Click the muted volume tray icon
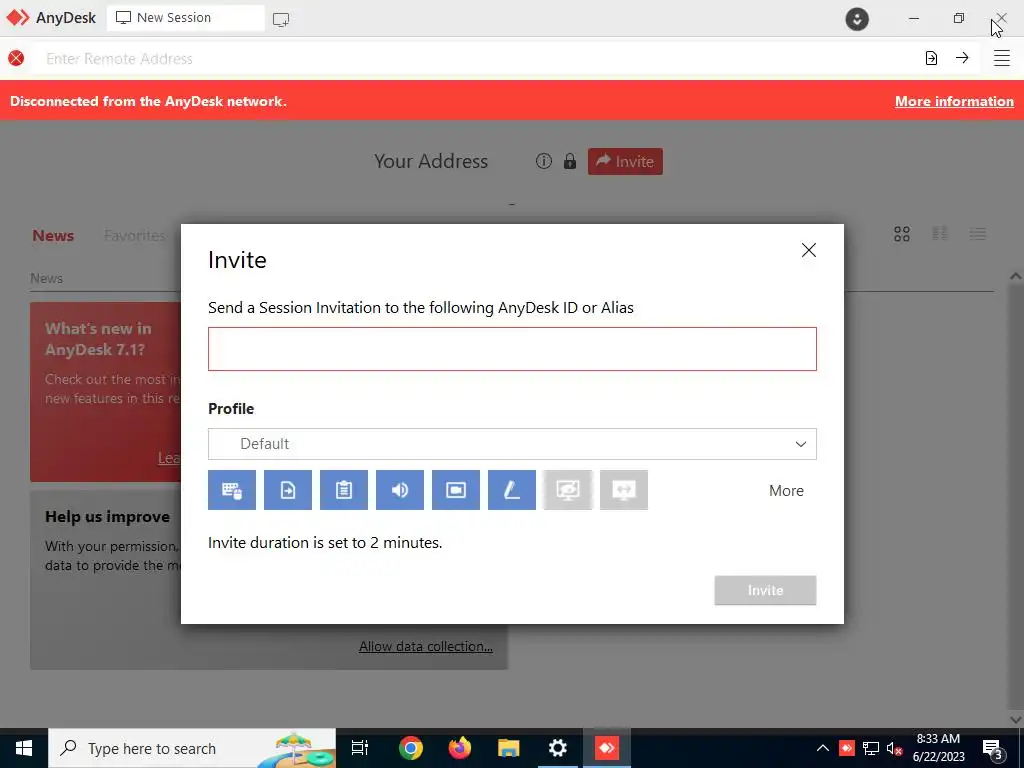Screen dimensions: 1024x768 (x=894, y=748)
